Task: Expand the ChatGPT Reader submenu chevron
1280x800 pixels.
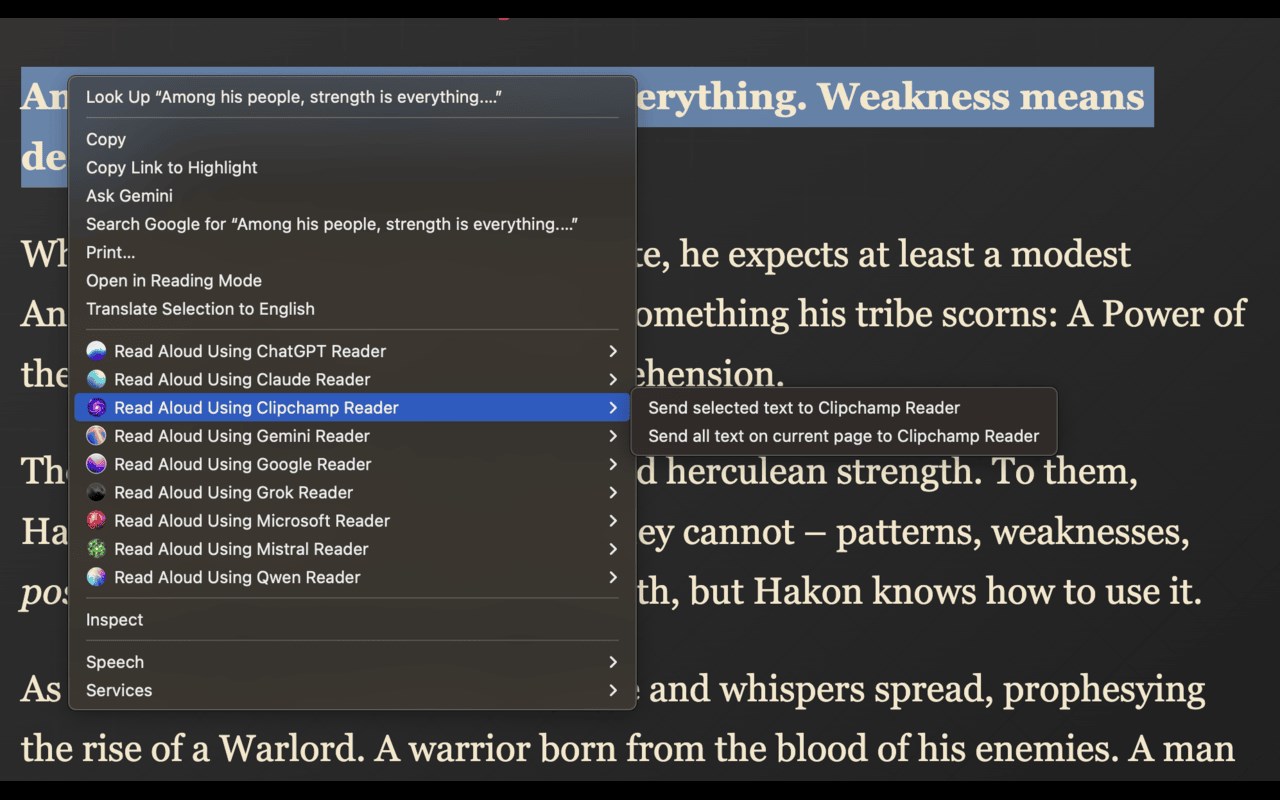Action: click(613, 351)
